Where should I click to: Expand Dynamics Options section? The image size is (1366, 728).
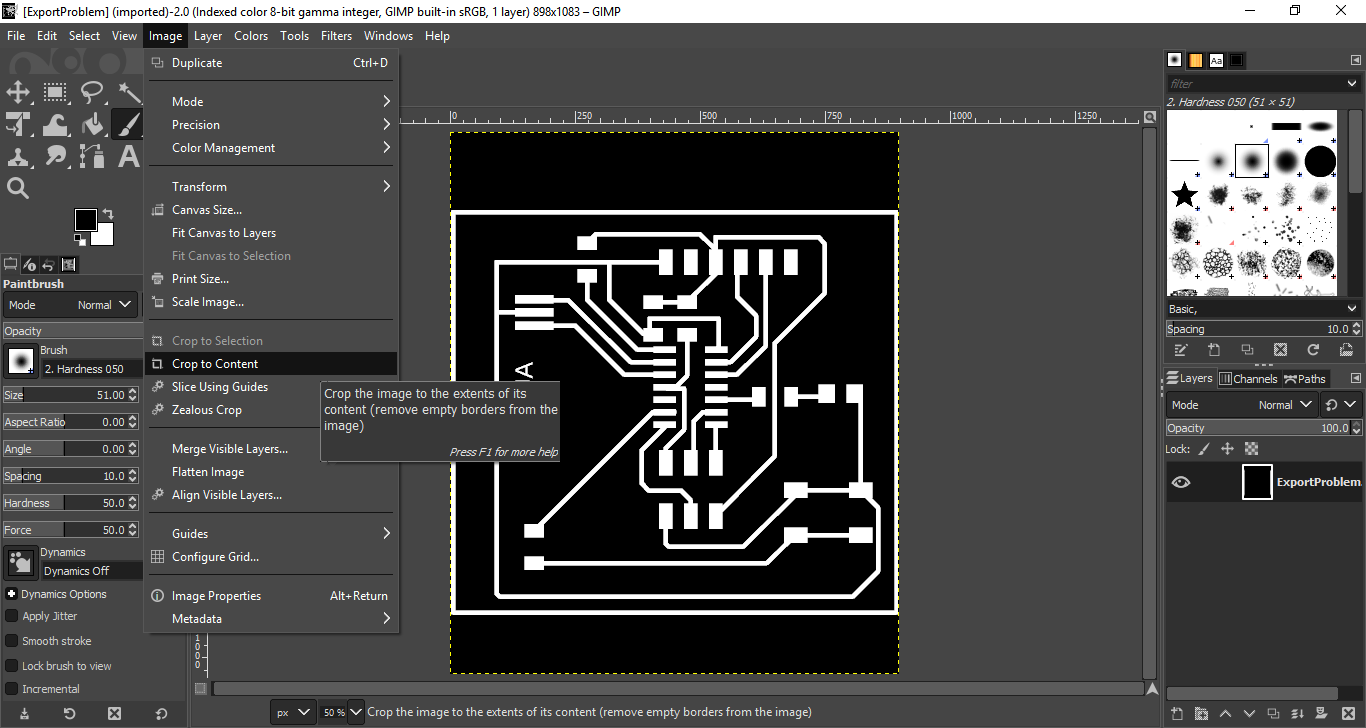pyautogui.click(x=11, y=594)
